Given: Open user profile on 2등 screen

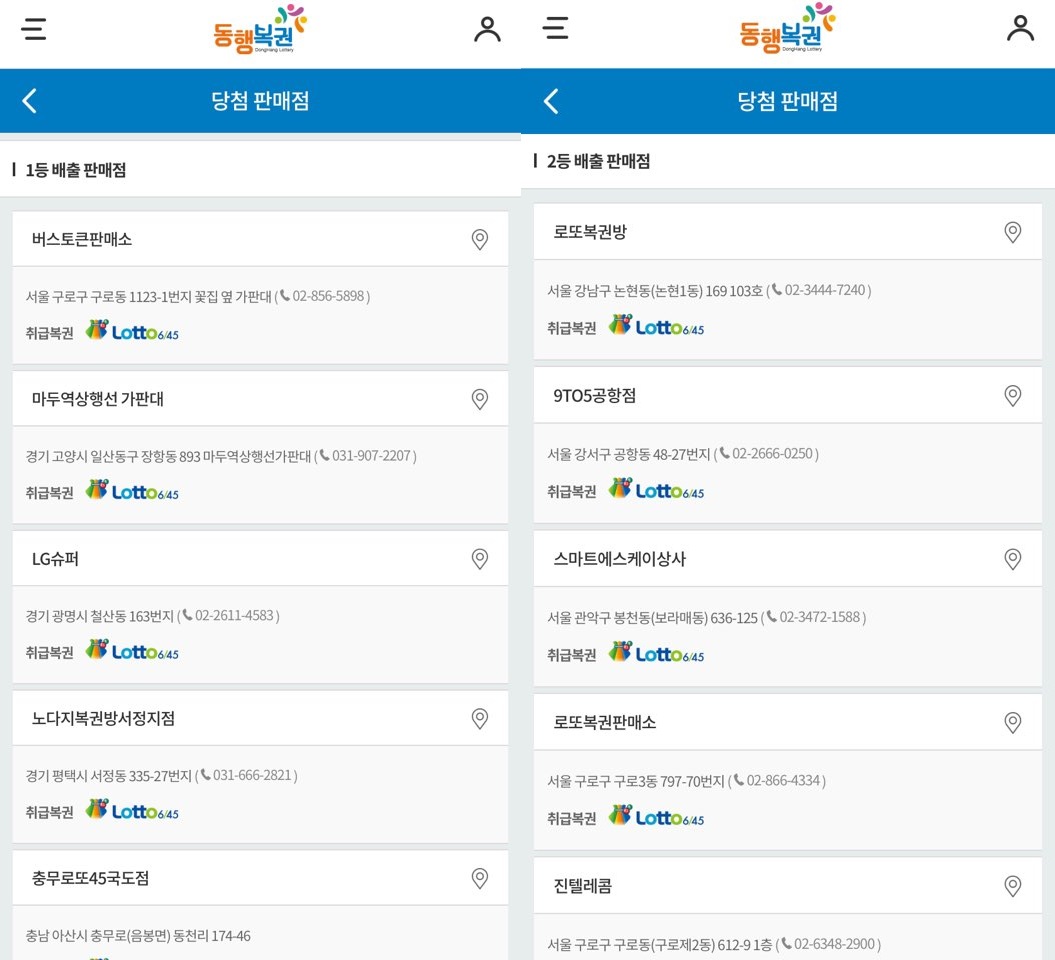Looking at the screenshot, I should click(1020, 28).
